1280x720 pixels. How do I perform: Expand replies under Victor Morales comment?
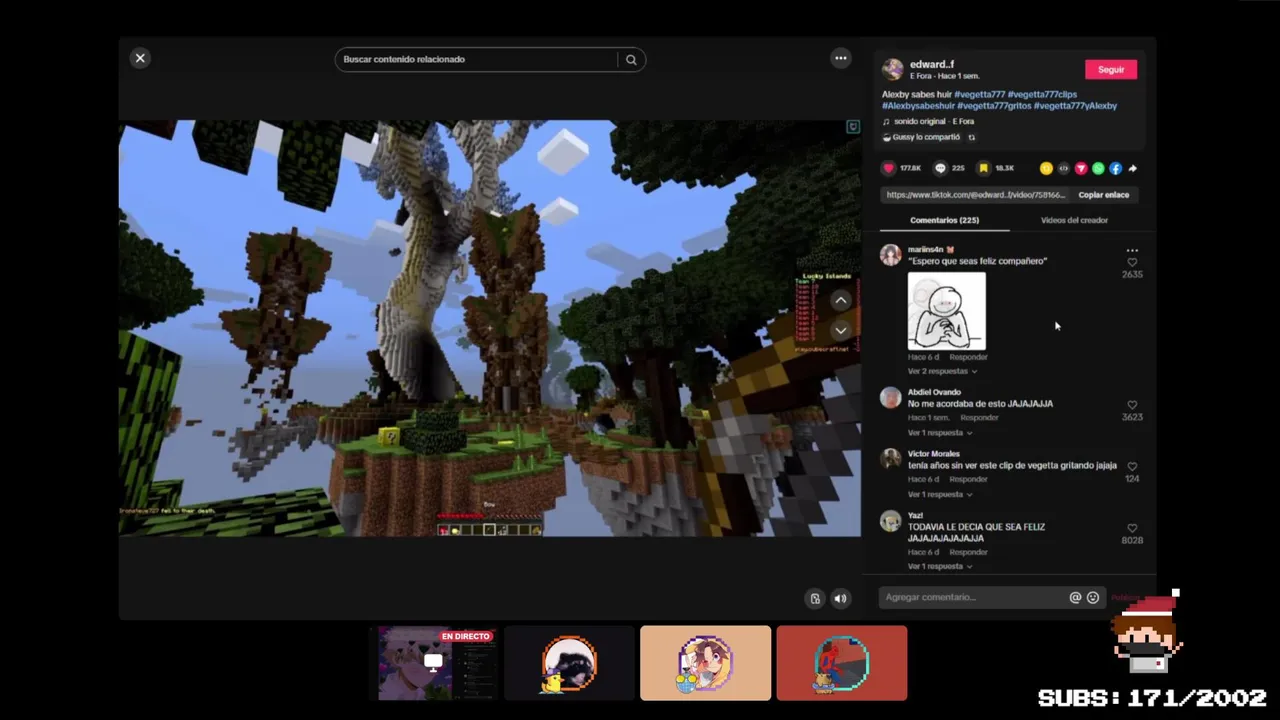point(940,494)
